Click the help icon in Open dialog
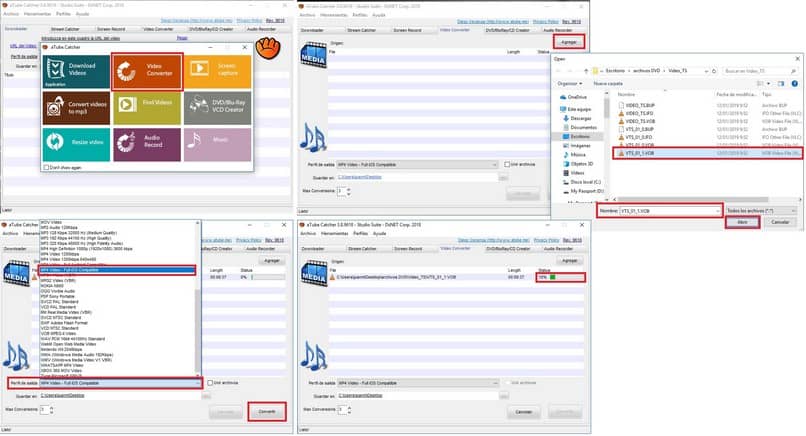806x436 pixels. (x=795, y=83)
